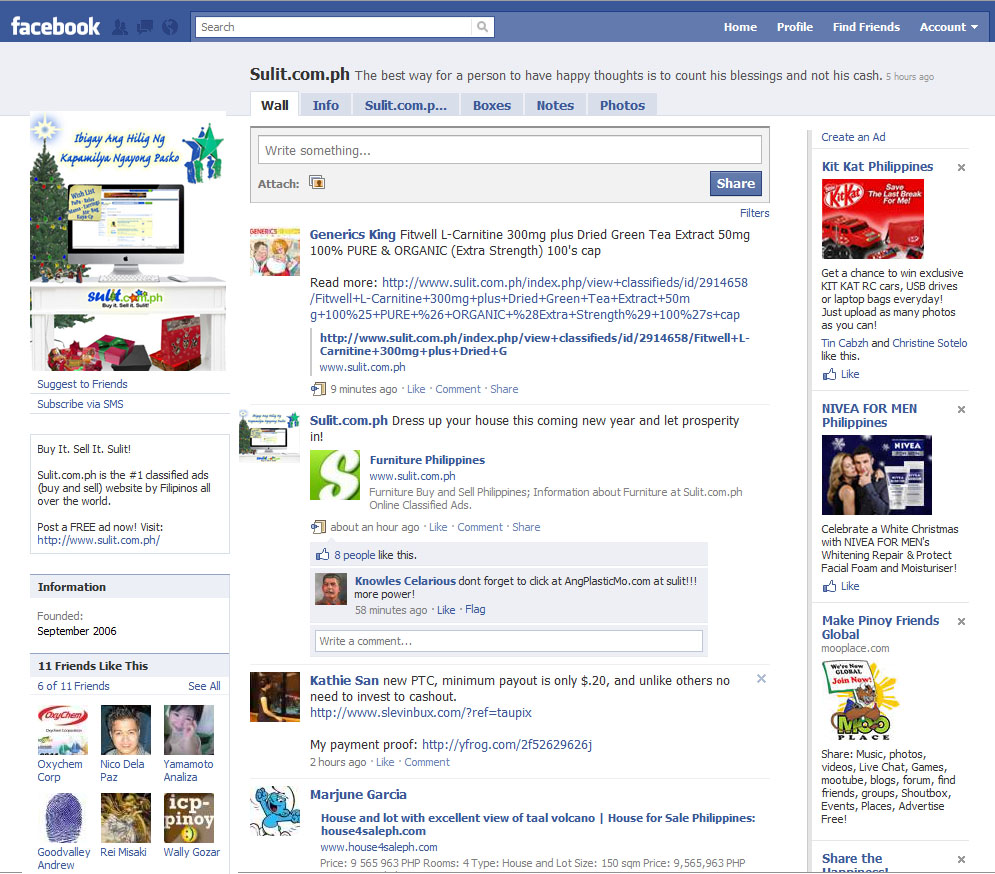Screen dimensions: 995x874
Task: Open friend requests icon in top bar
Action: tap(120, 27)
